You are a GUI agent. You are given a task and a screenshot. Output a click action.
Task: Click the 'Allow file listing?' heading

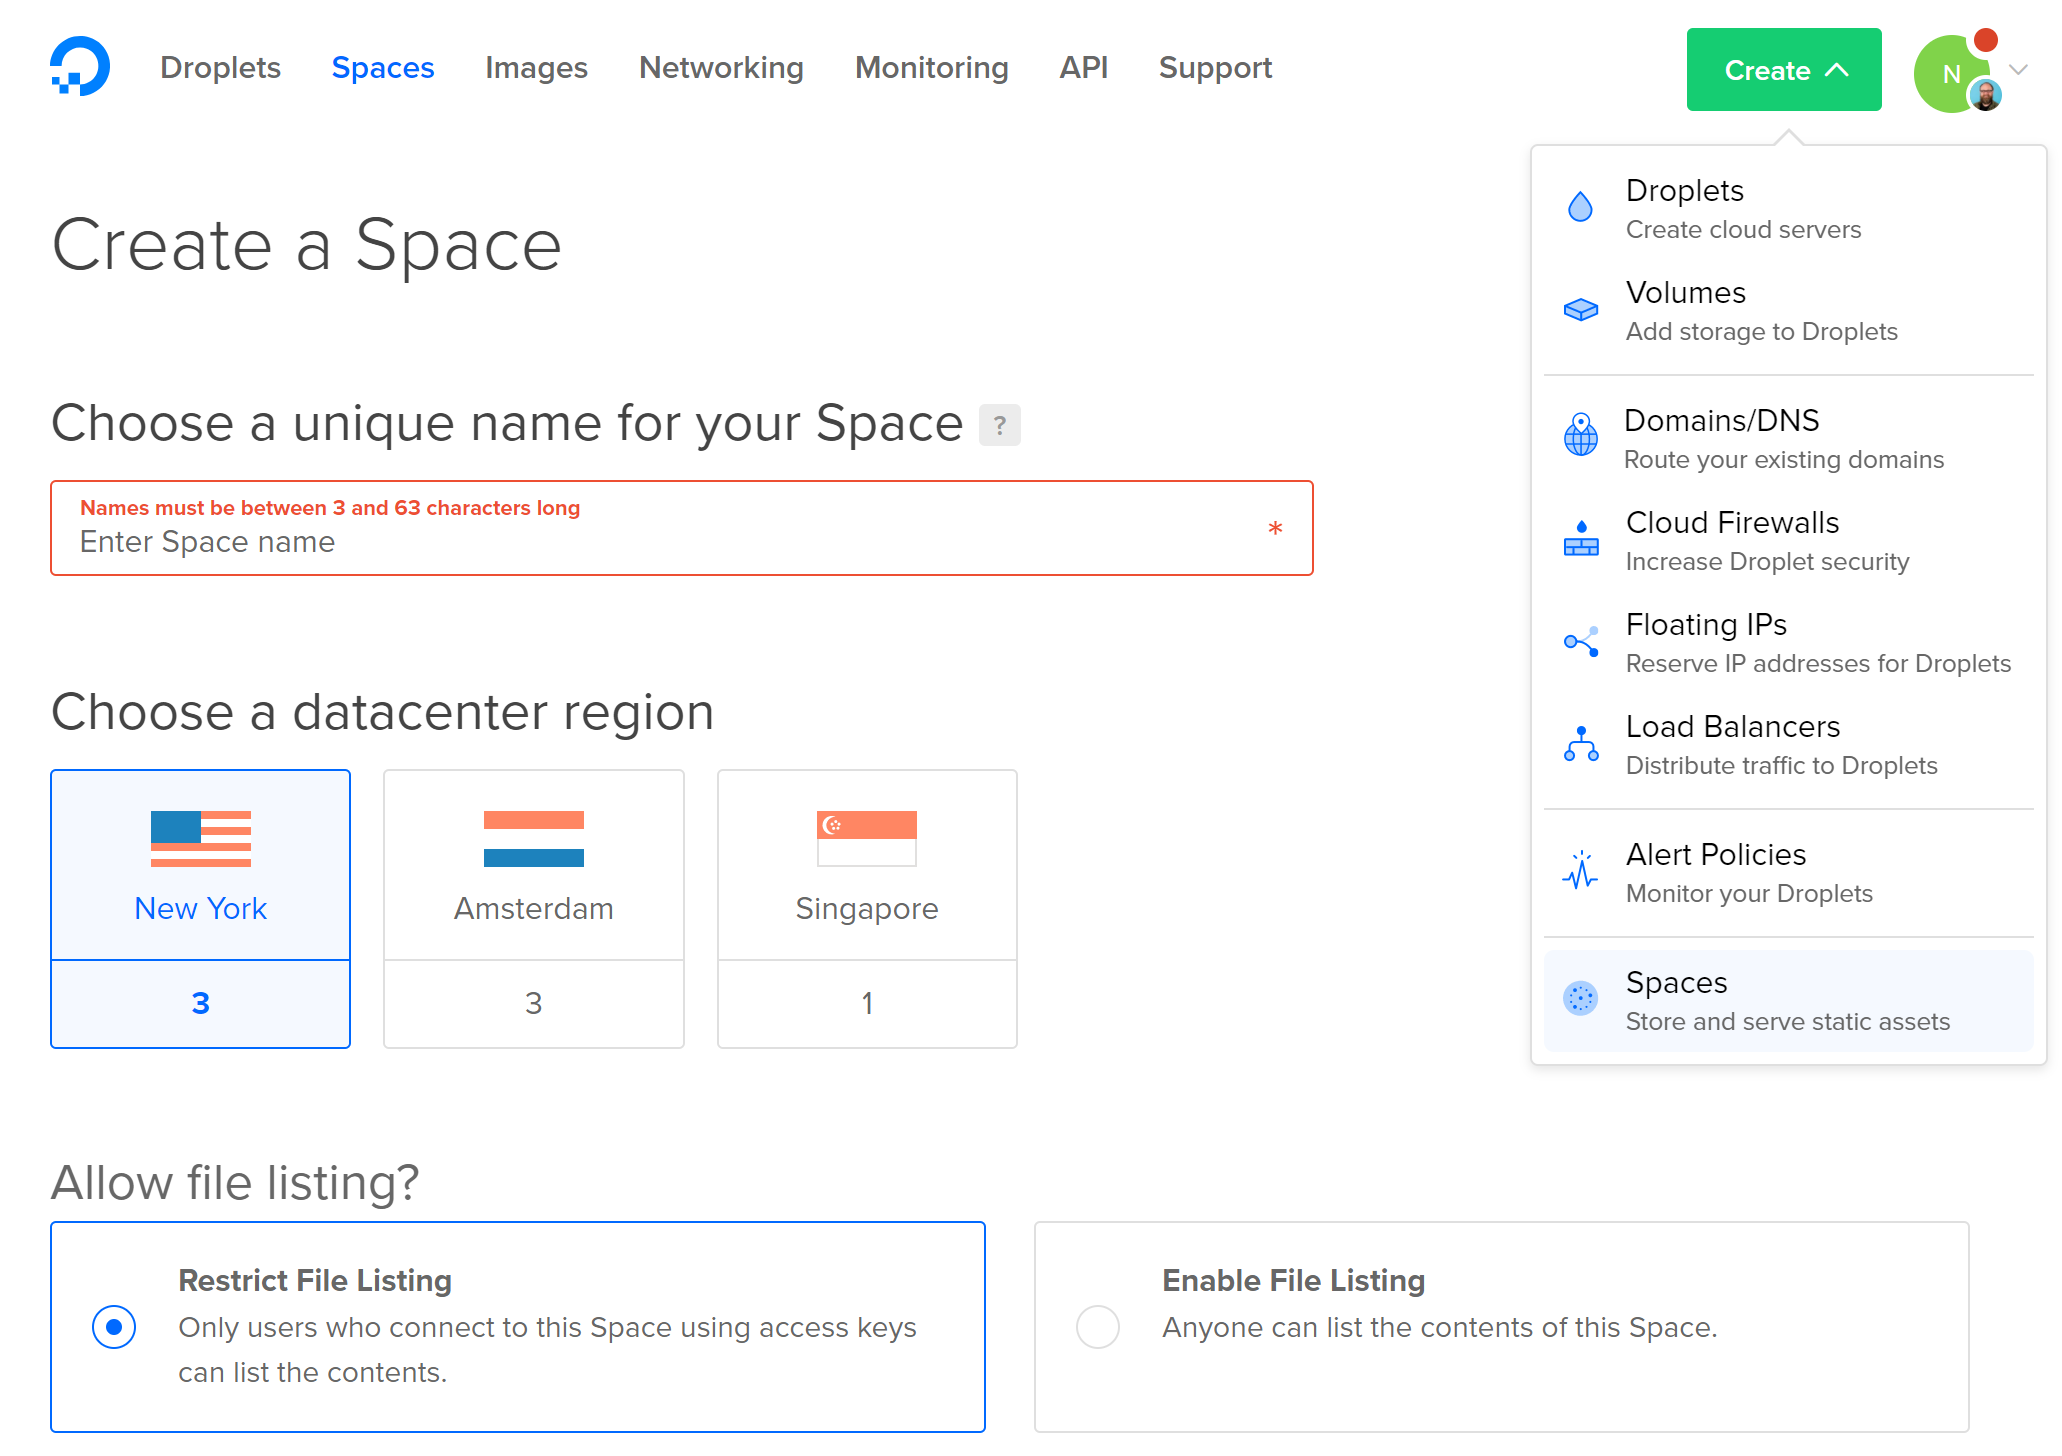point(235,1182)
